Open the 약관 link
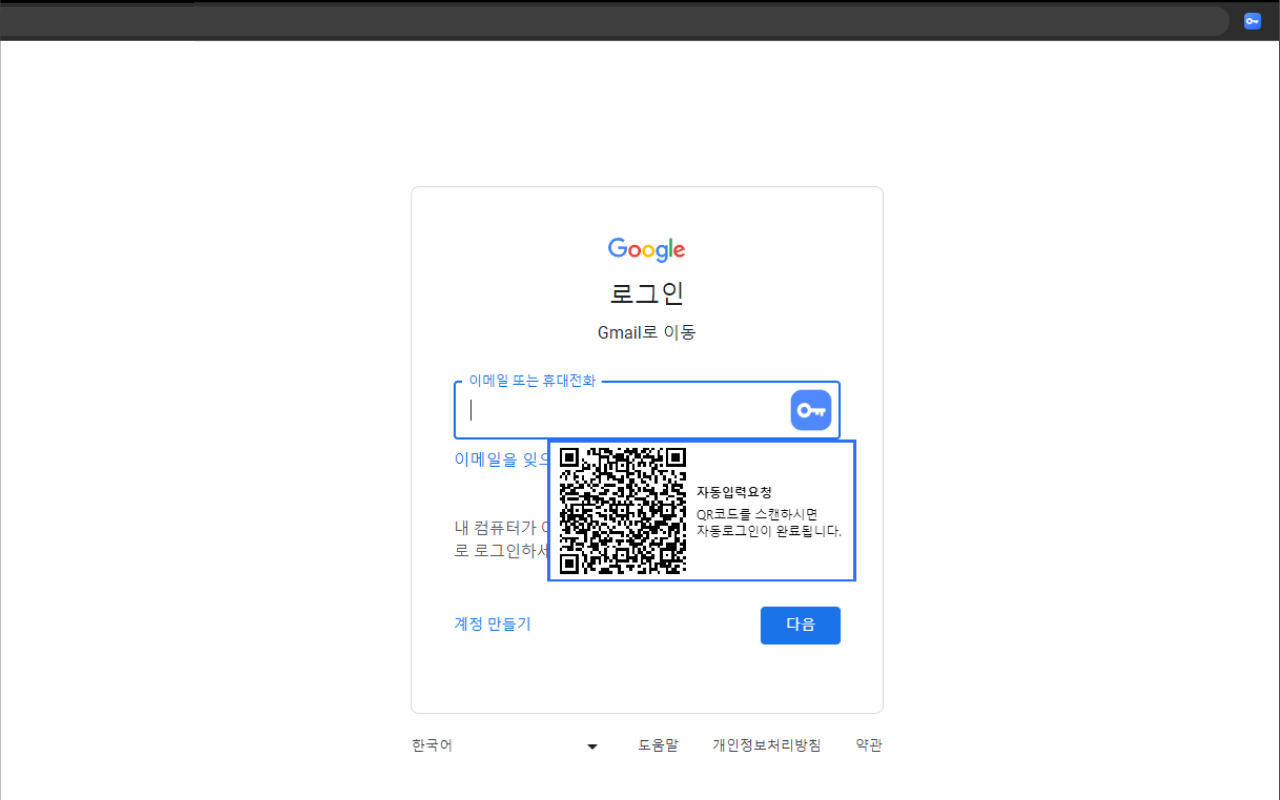The image size is (1280, 800). [x=869, y=746]
